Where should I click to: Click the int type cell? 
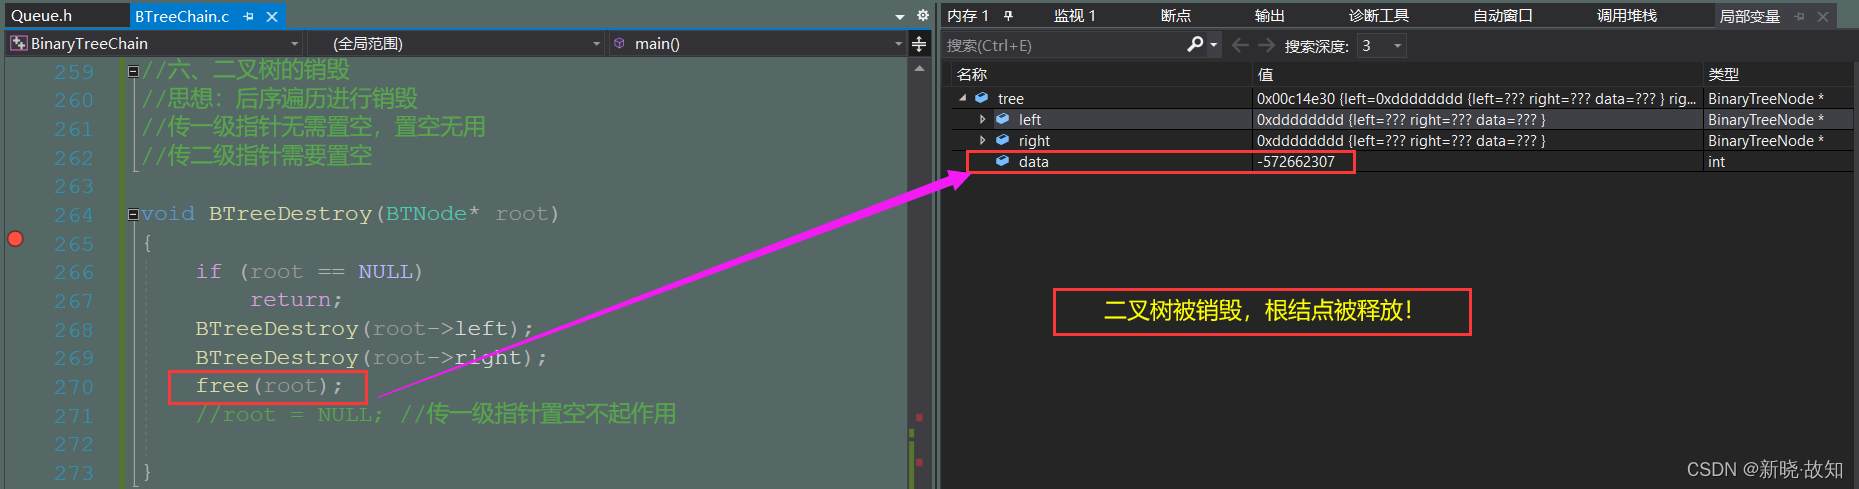click(1716, 161)
